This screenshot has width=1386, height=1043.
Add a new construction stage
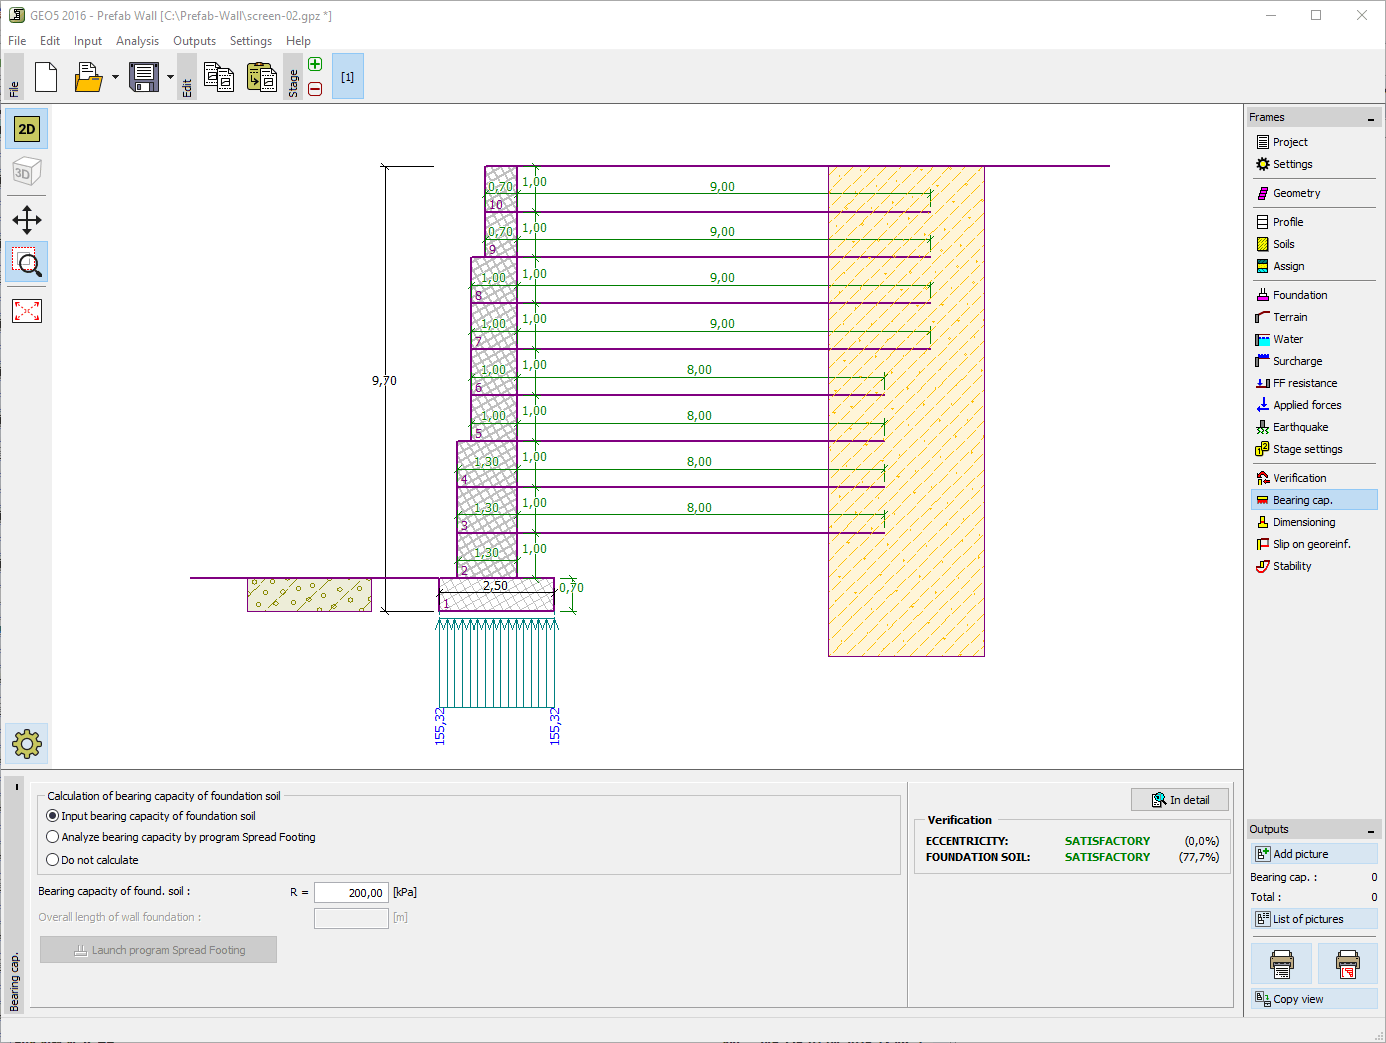point(315,65)
